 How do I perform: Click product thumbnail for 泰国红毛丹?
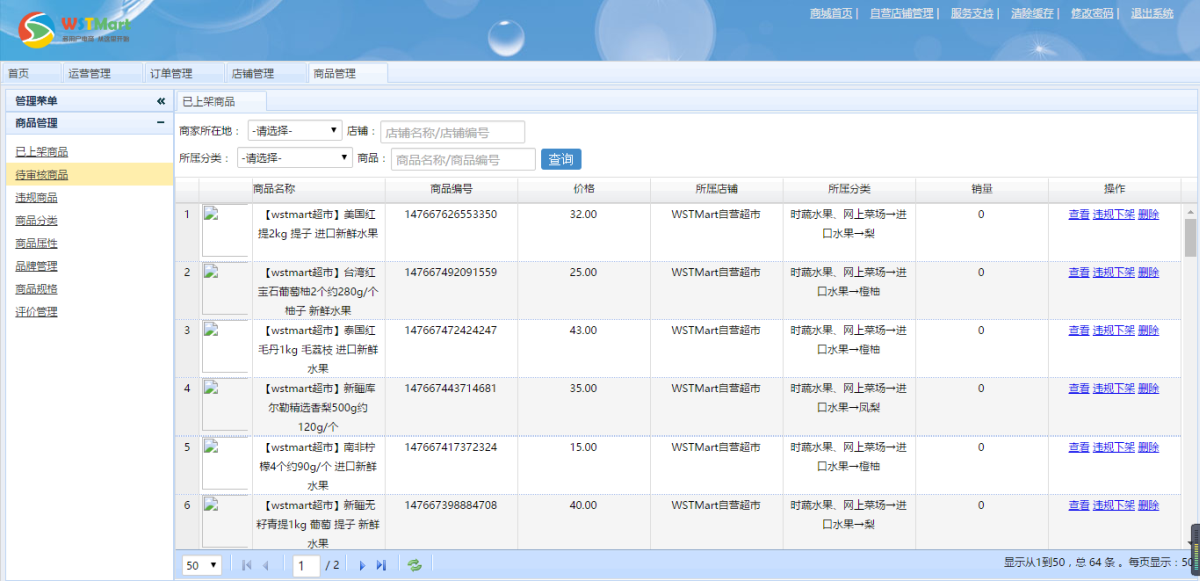[225, 347]
